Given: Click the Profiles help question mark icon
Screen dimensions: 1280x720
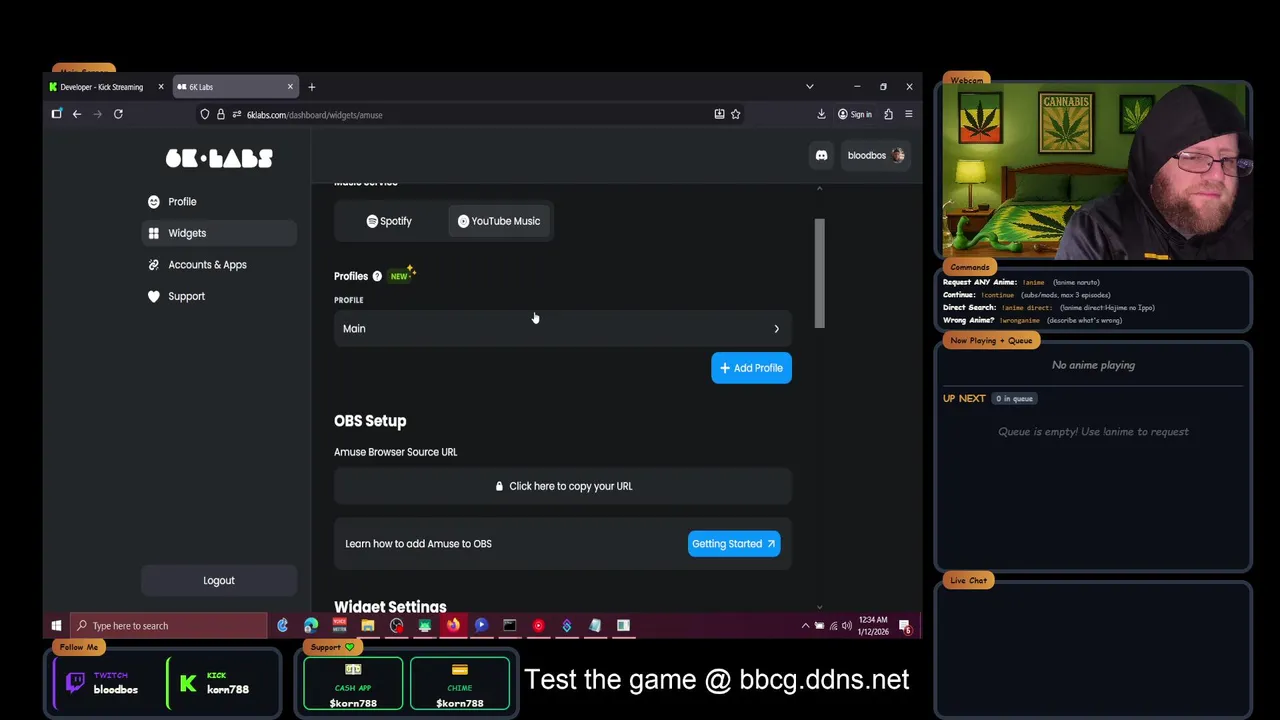Looking at the screenshot, I should coord(377,276).
